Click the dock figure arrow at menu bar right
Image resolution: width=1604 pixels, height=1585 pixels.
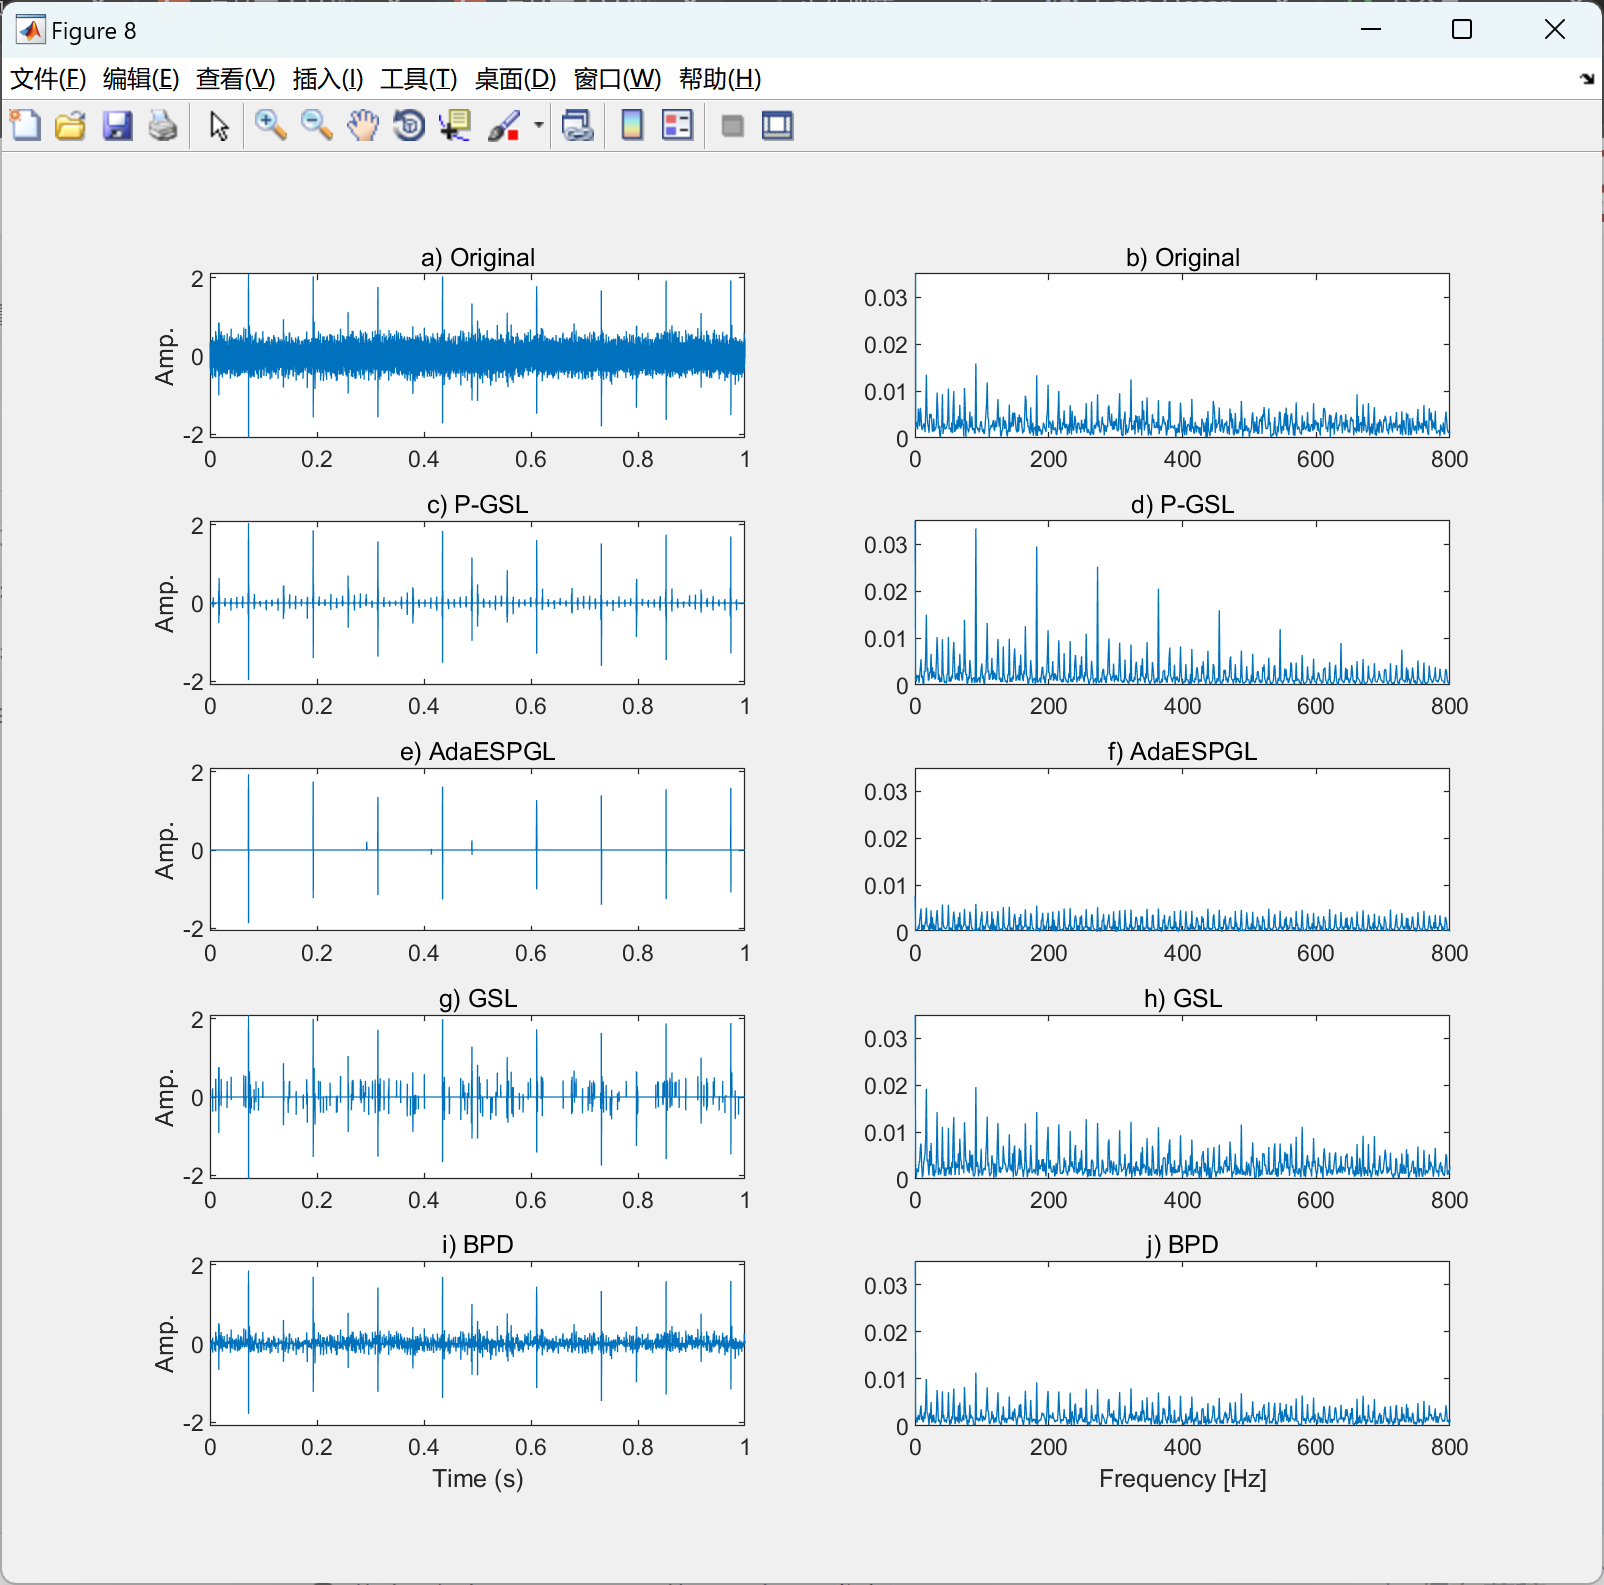pyautogui.click(x=1586, y=79)
